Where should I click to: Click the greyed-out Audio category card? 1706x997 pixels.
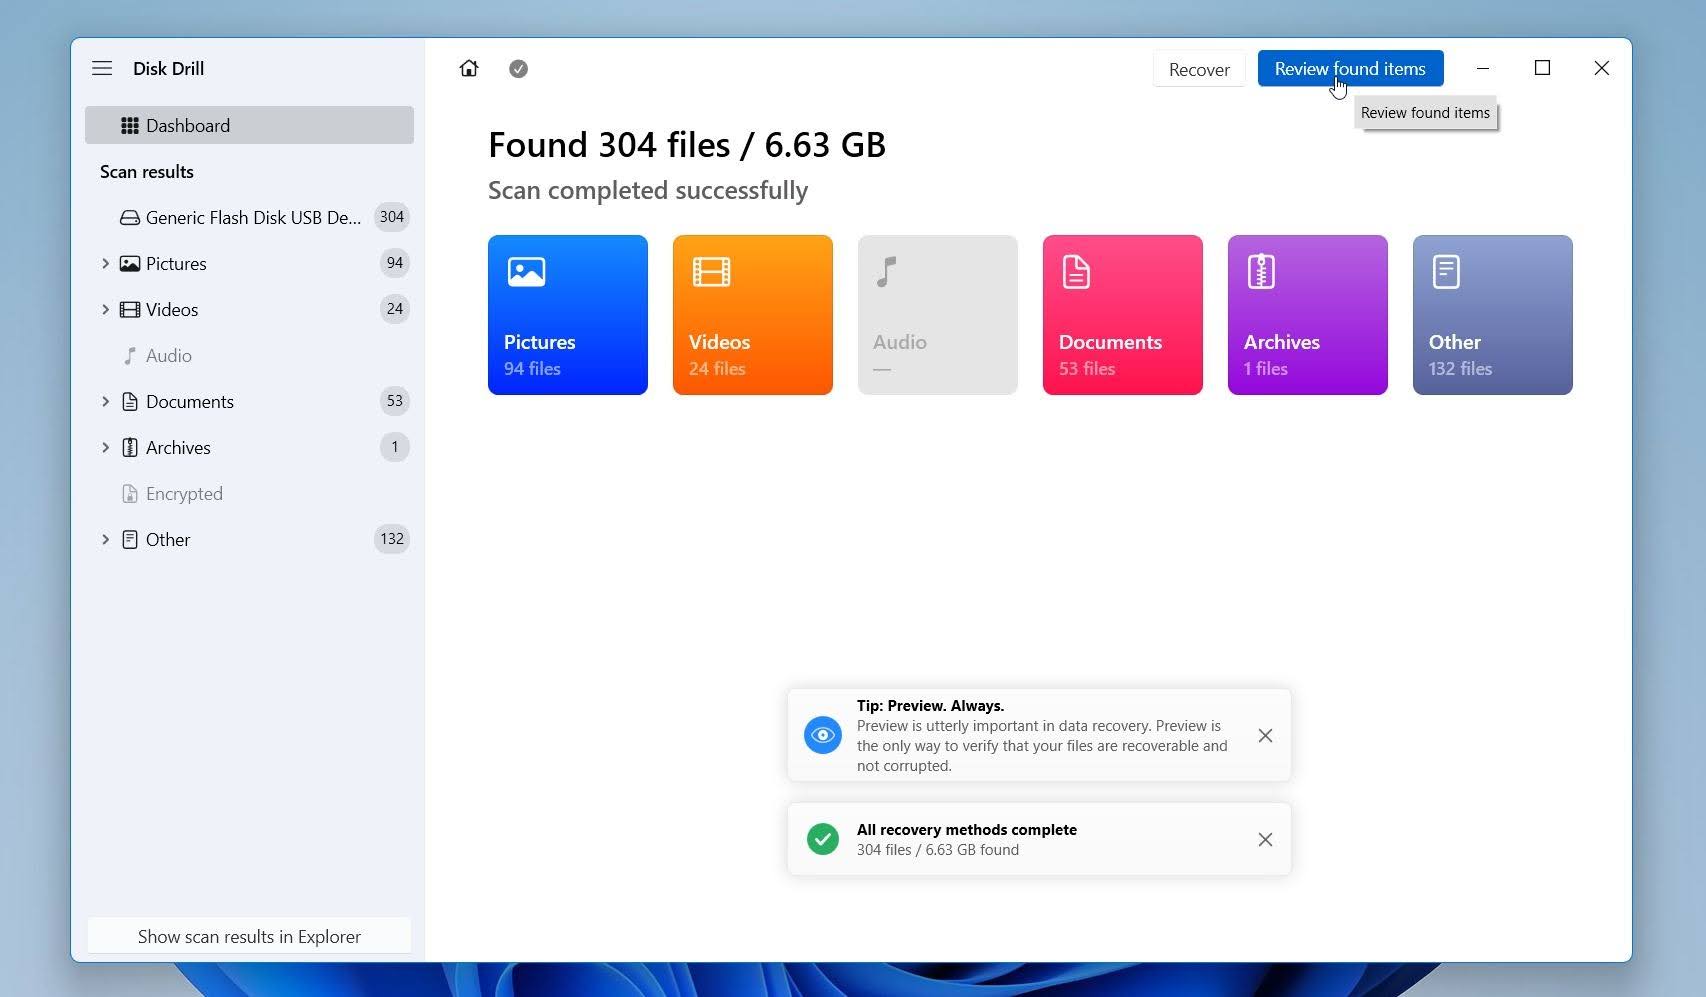pyautogui.click(x=938, y=315)
